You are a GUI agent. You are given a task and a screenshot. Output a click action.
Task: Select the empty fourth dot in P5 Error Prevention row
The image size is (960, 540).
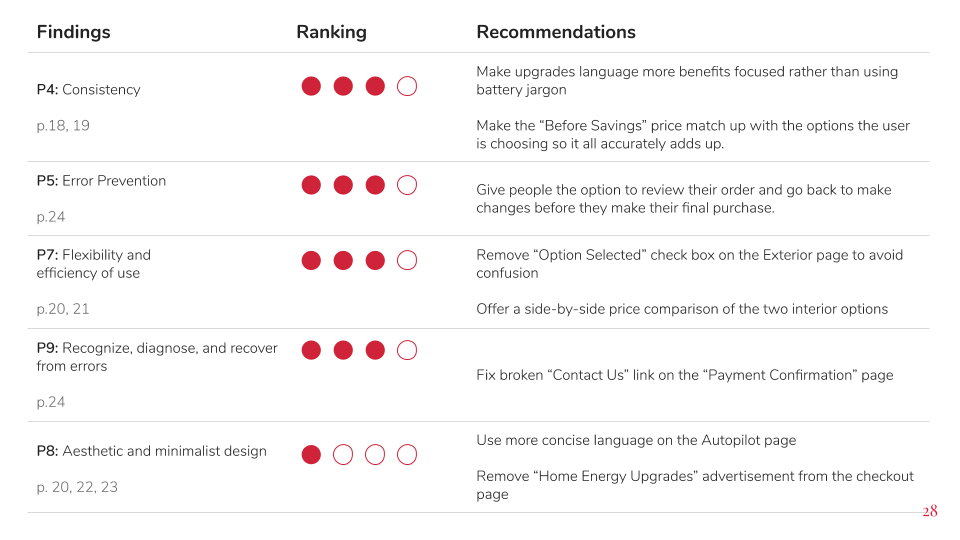point(407,185)
